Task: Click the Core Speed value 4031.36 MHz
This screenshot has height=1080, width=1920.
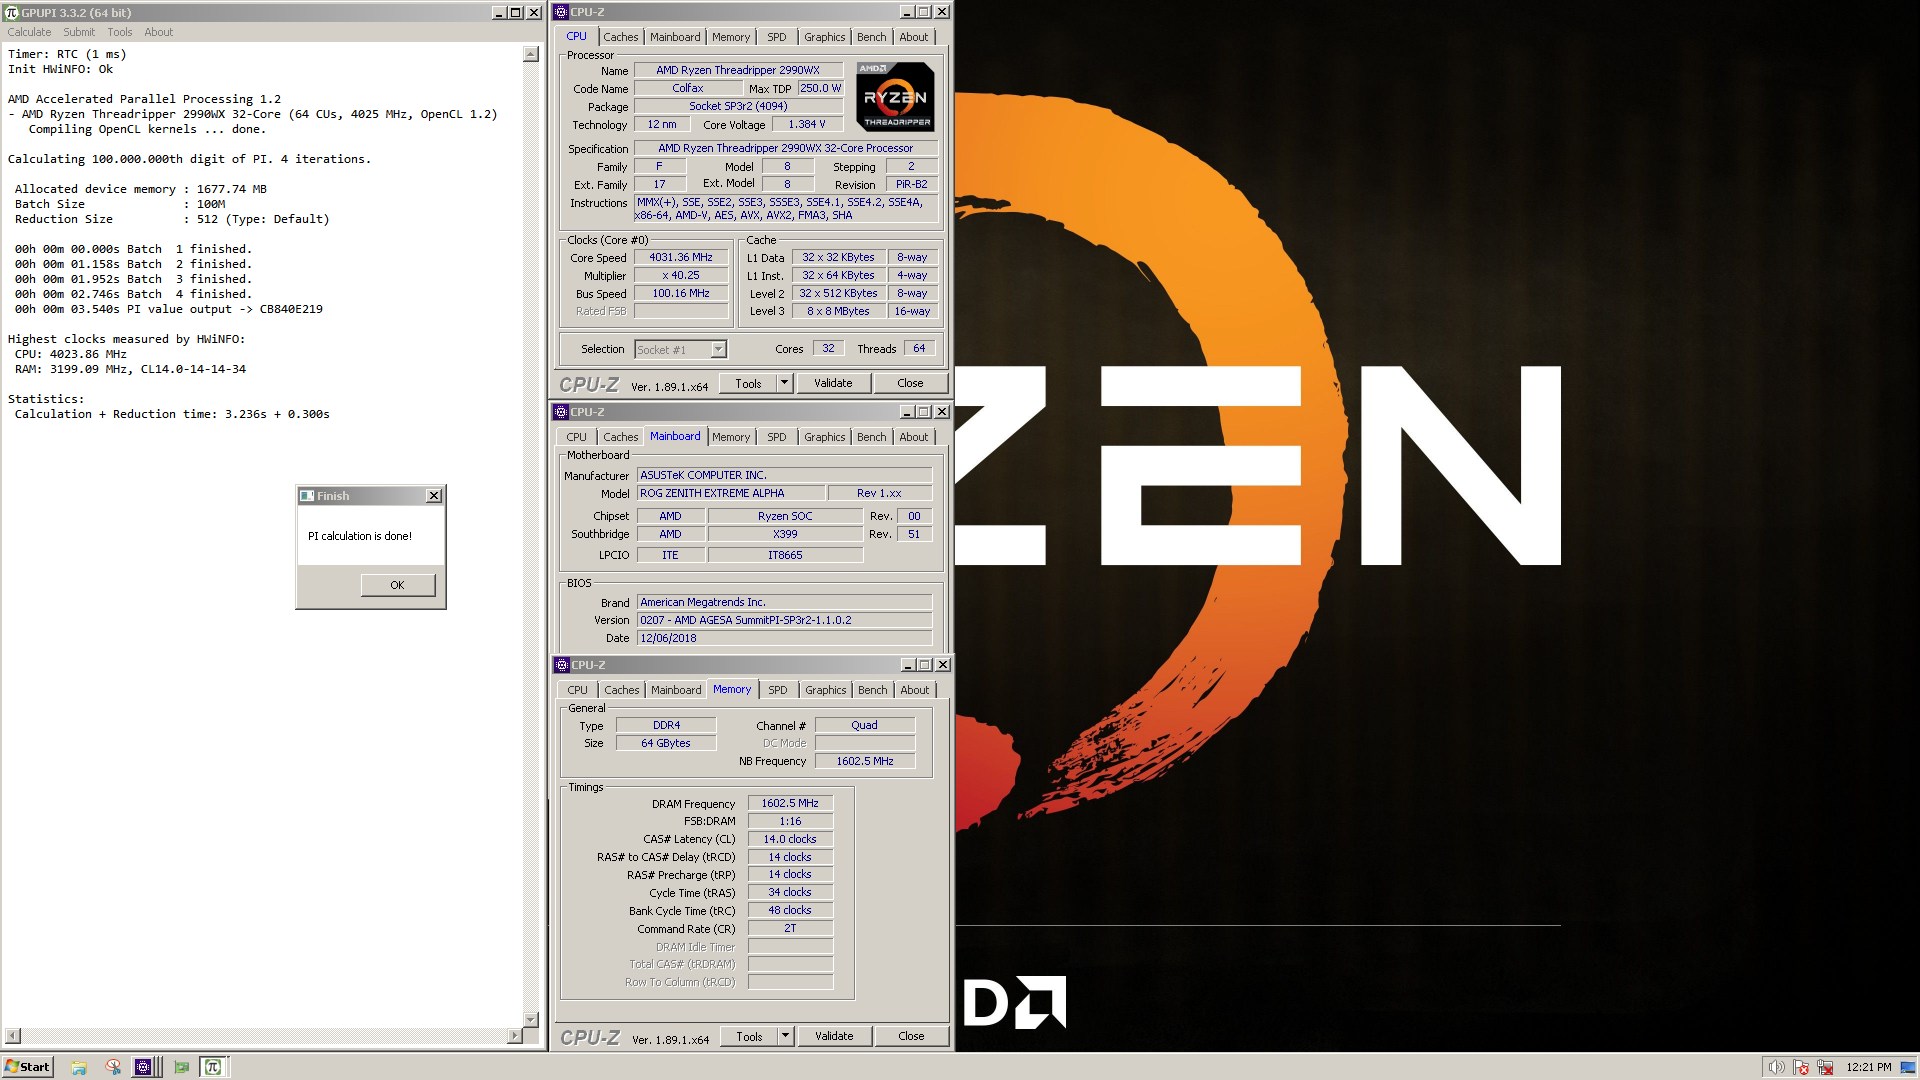Action: [681, 257]
